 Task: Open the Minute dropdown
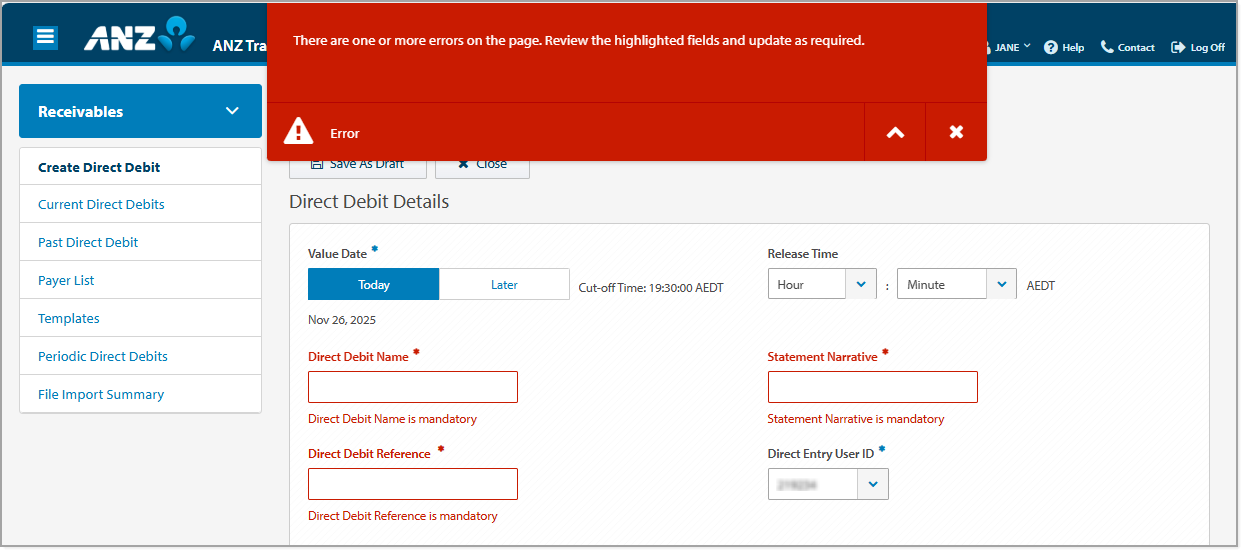click(x=957, y=284)
